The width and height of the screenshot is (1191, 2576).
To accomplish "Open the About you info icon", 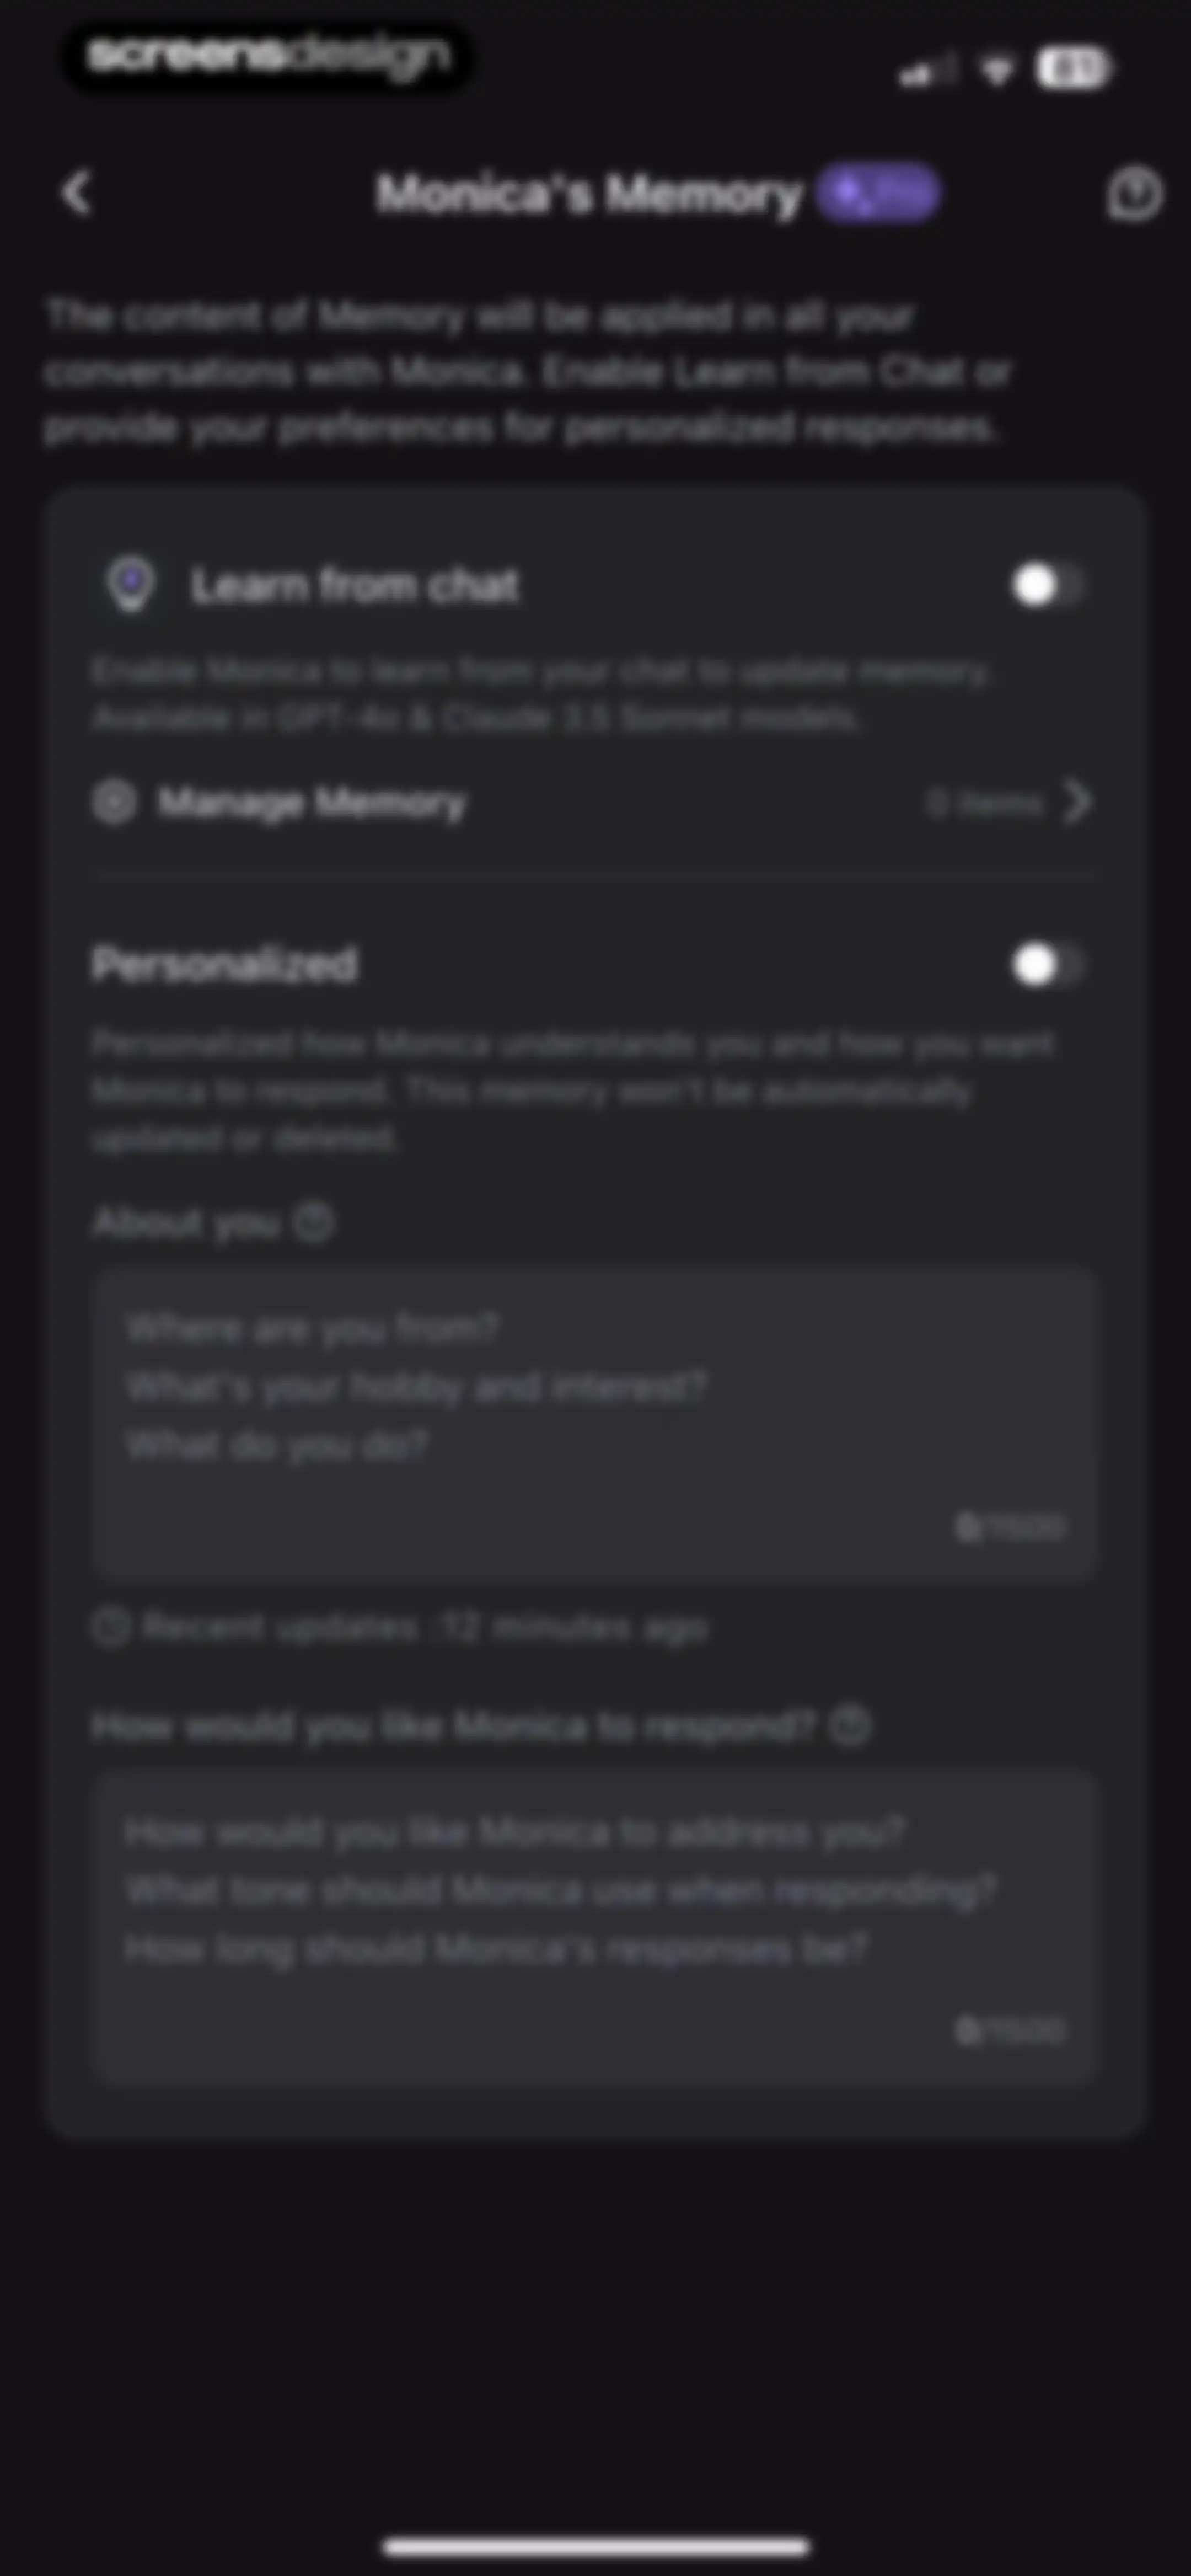I will coord(314,1222).
